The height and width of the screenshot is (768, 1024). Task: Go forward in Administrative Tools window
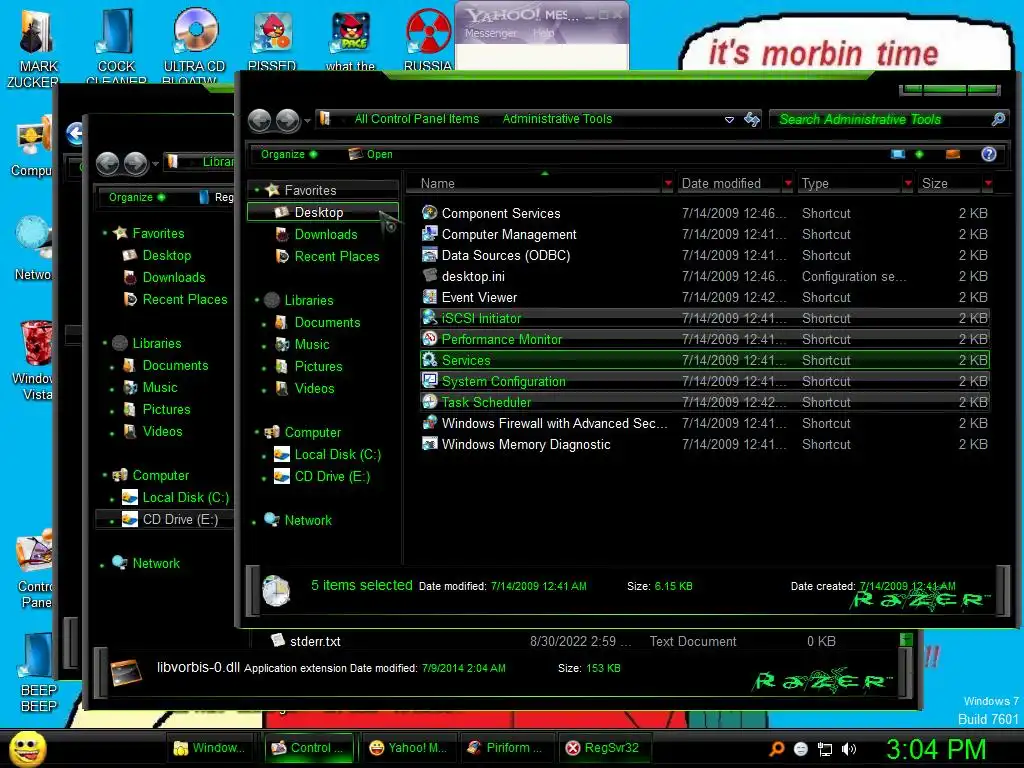click(x=287, y=120)
